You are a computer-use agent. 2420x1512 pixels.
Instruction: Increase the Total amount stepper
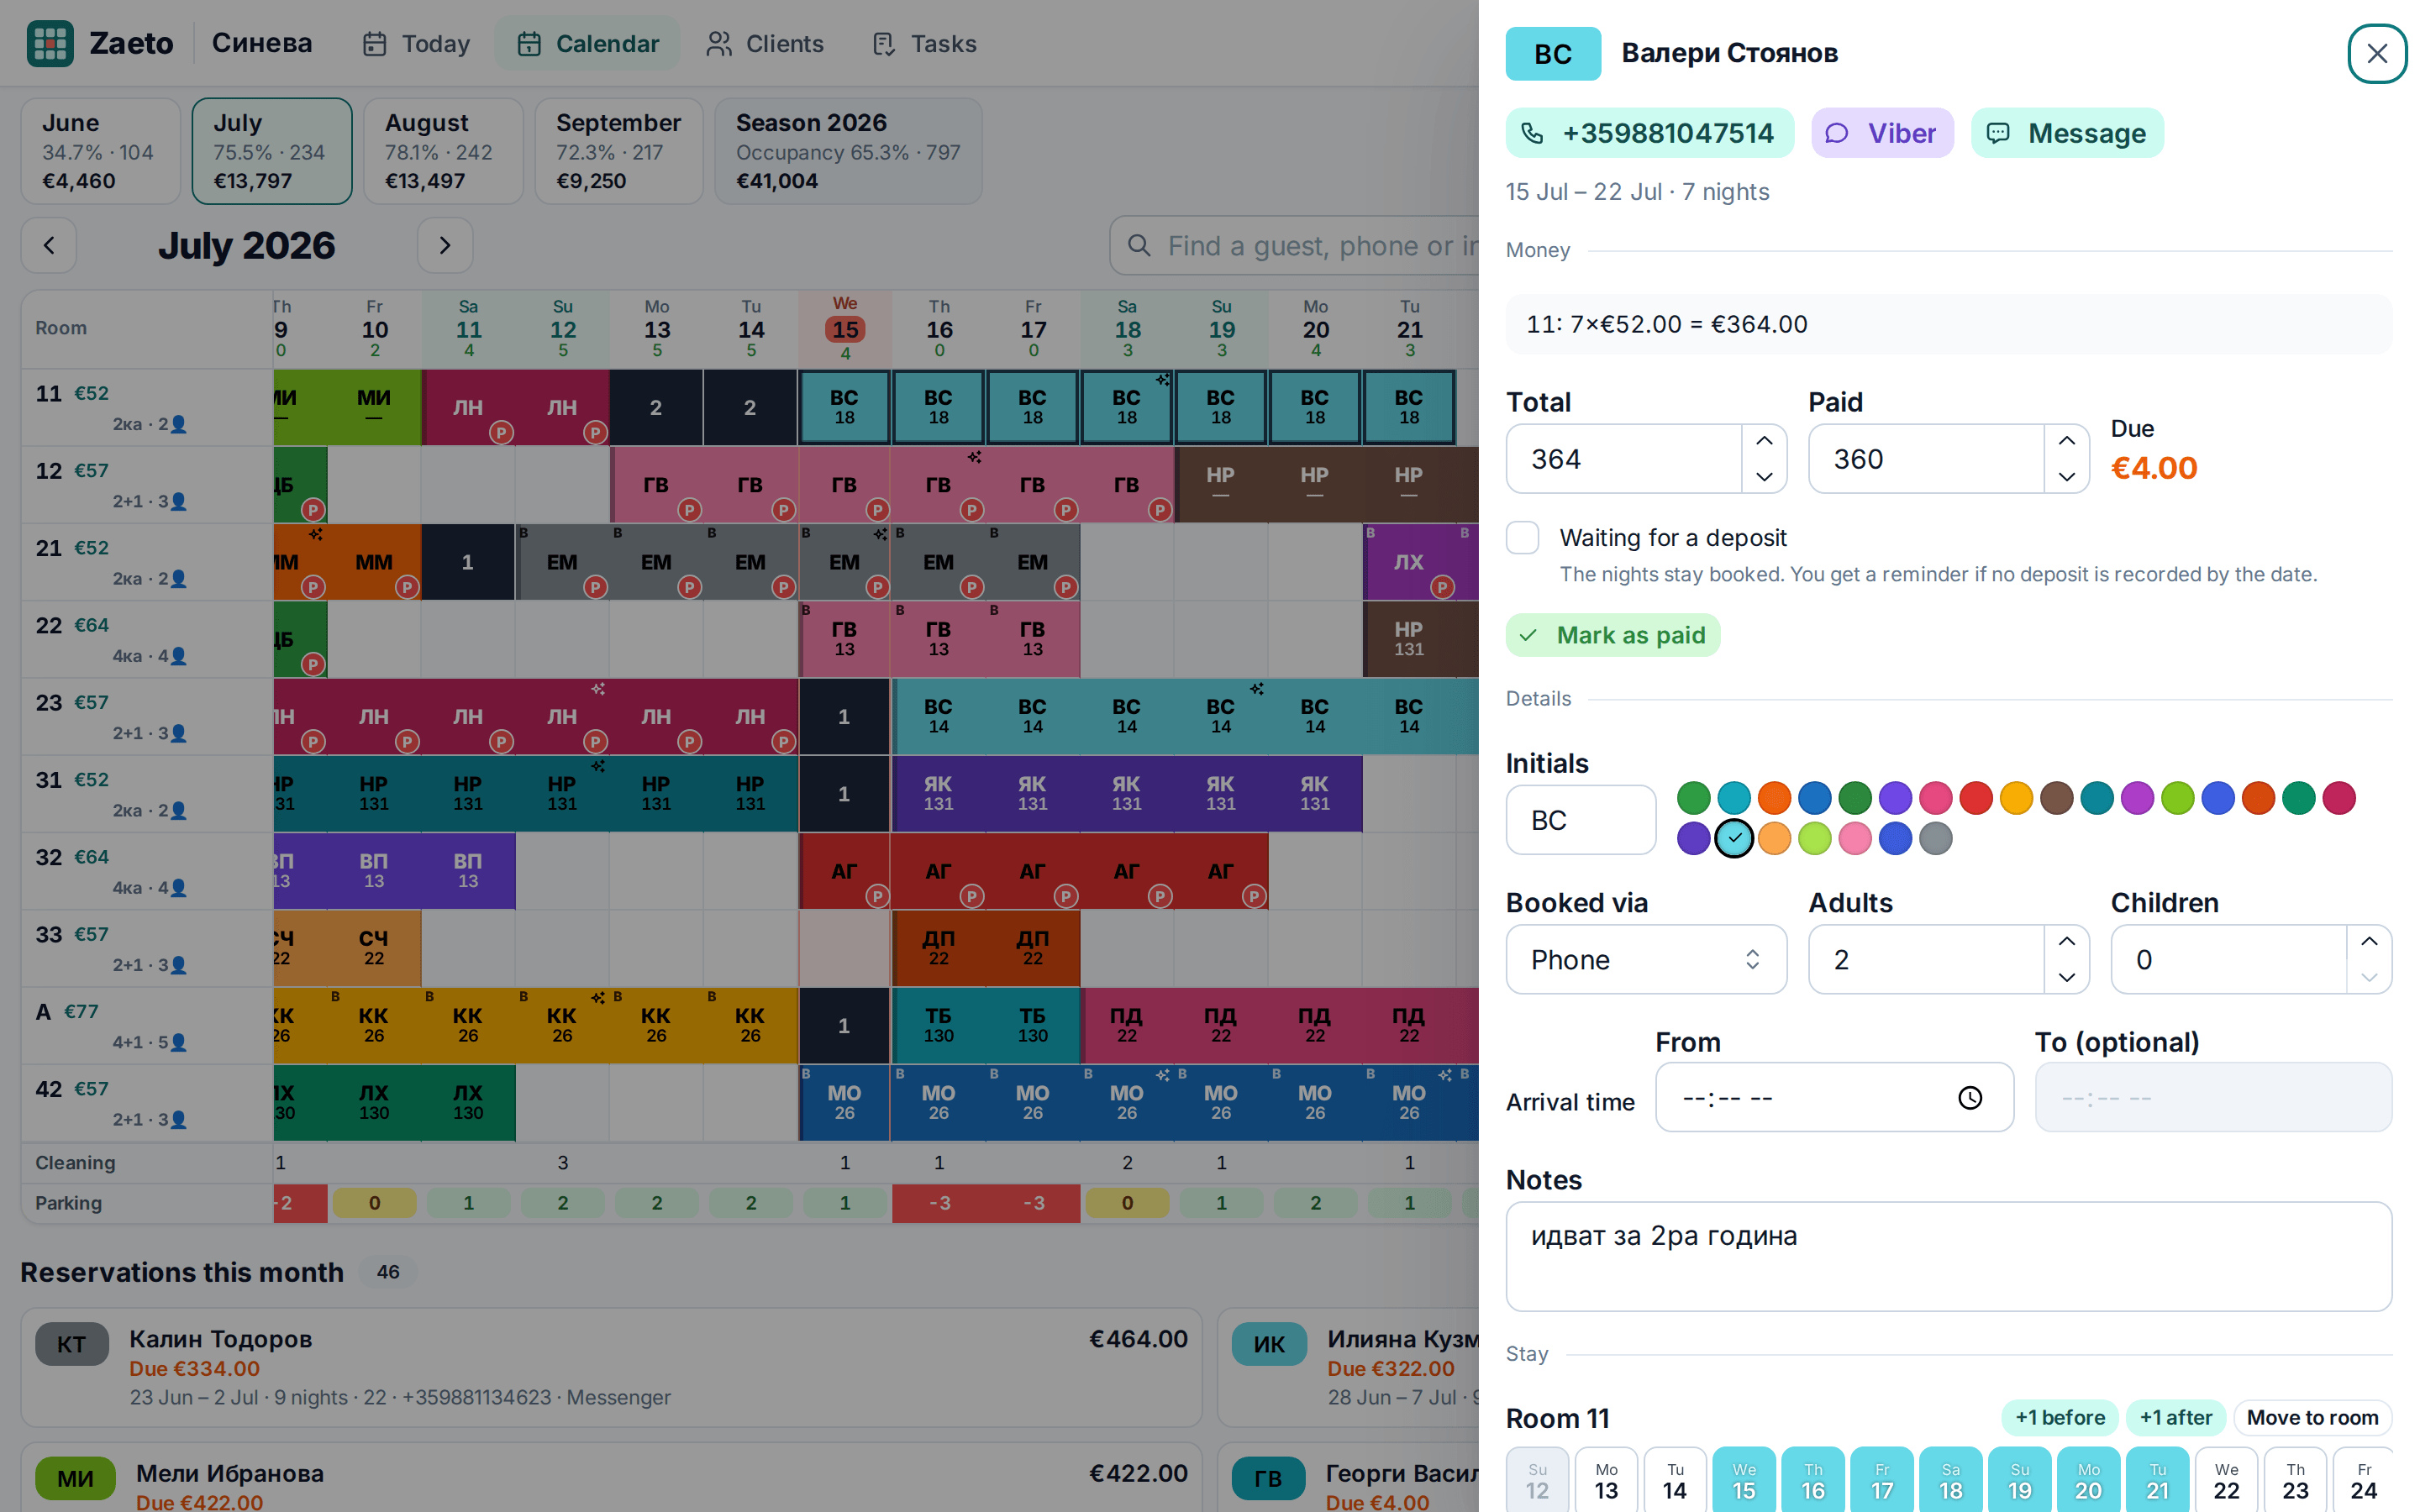tap(1764, 441)
